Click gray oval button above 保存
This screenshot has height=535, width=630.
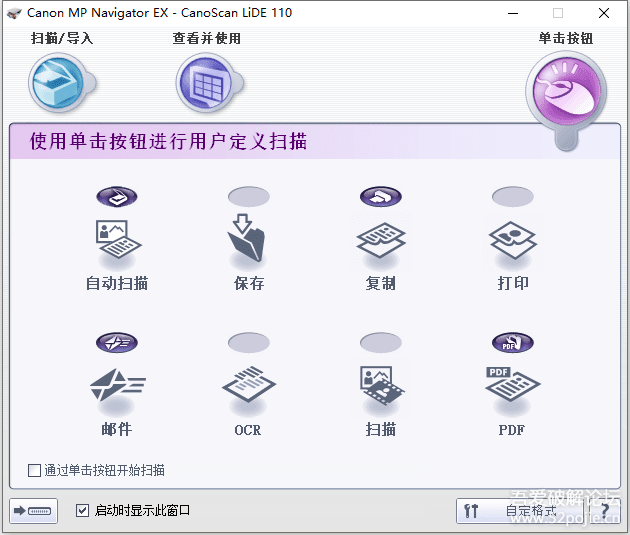pos(249,196)
